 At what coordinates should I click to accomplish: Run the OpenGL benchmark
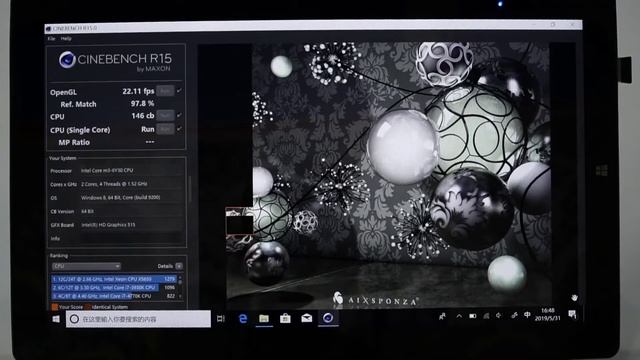[x=165, y=91]
